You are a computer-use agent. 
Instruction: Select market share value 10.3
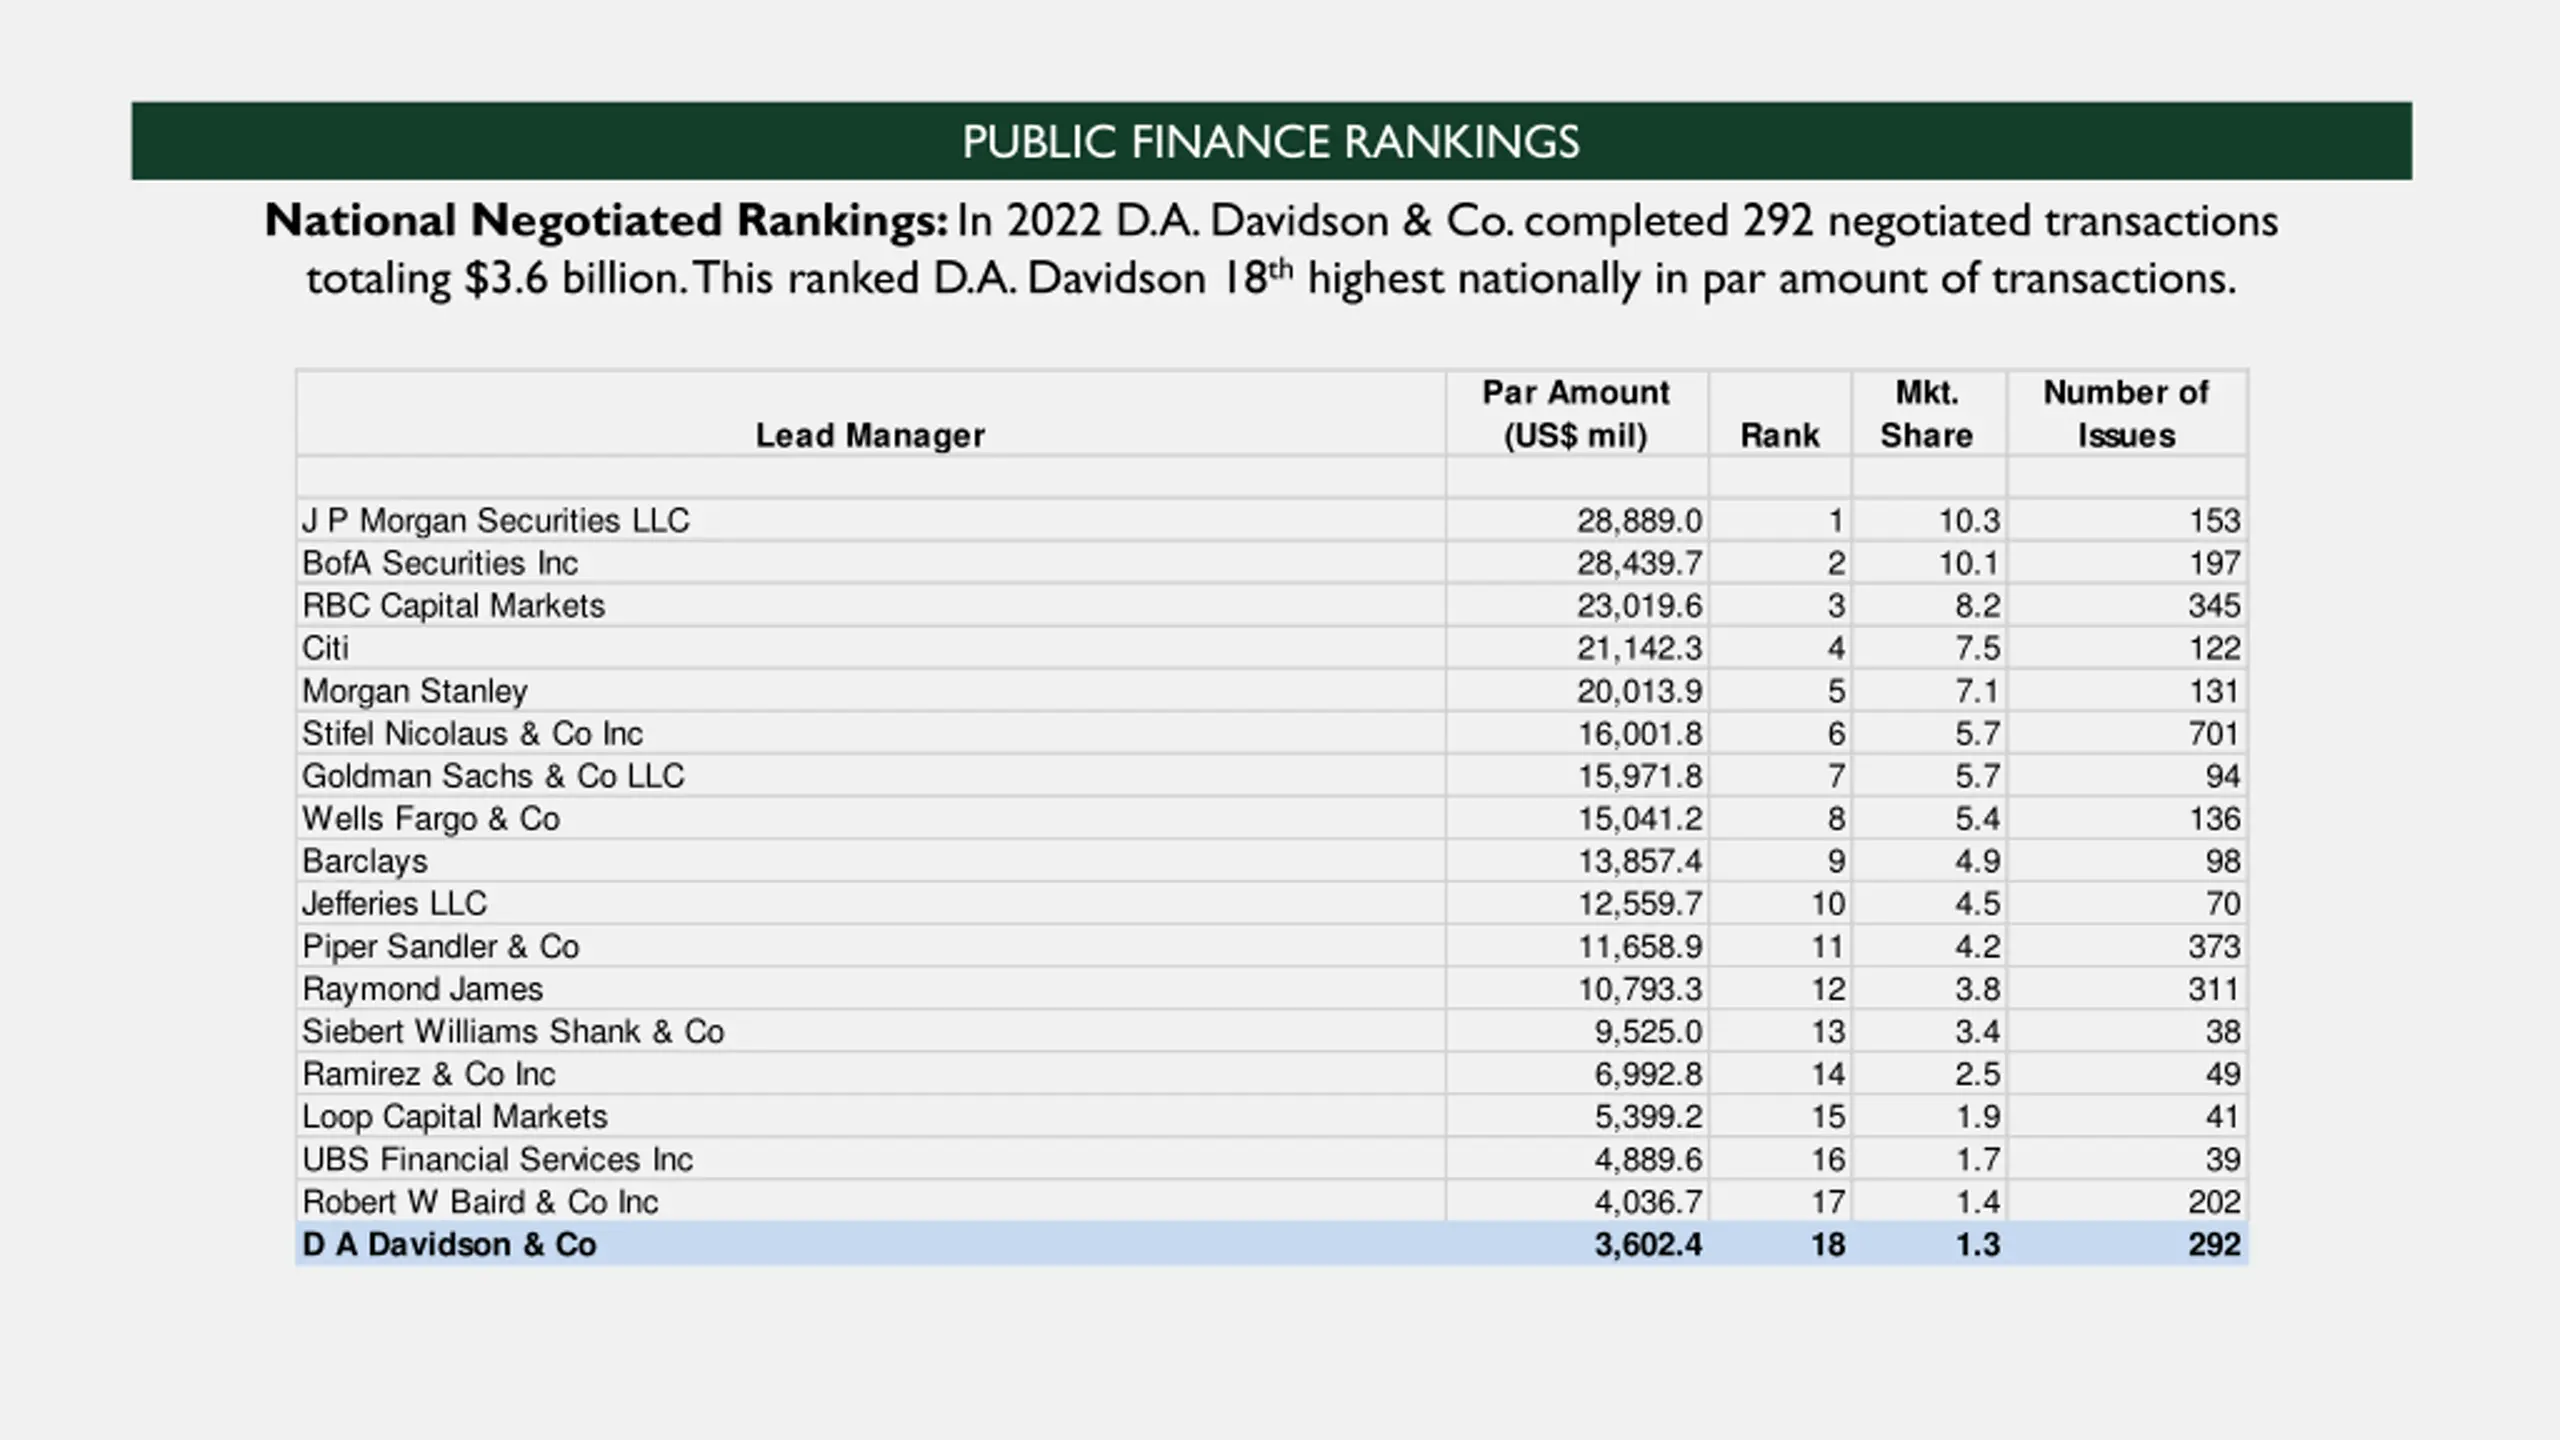click(x=1969, y=521)
